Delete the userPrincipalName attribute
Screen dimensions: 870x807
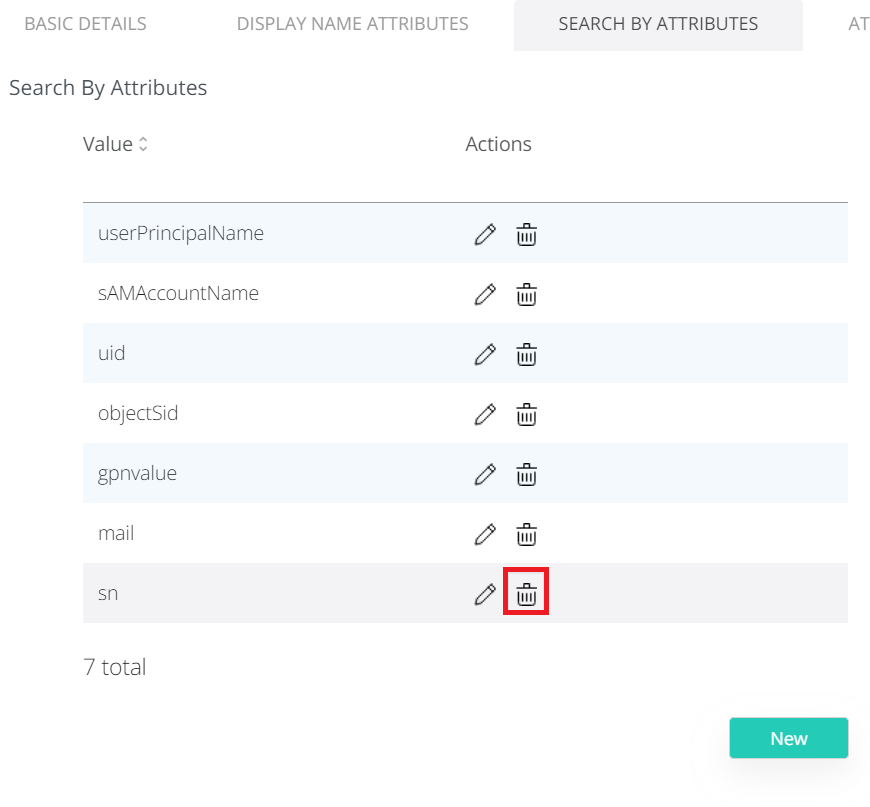tap(526, 235)
